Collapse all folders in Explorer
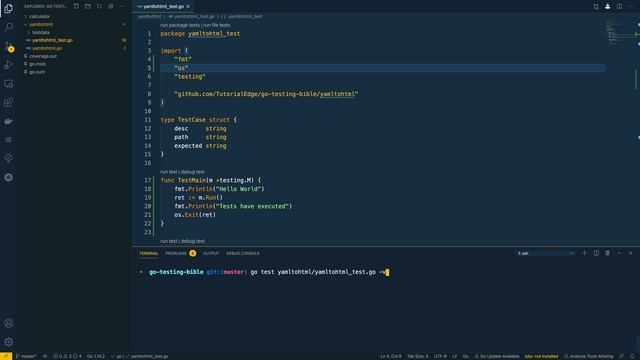Image resolution: width=640 pixels, height=360 pixels. click(111, 6)
